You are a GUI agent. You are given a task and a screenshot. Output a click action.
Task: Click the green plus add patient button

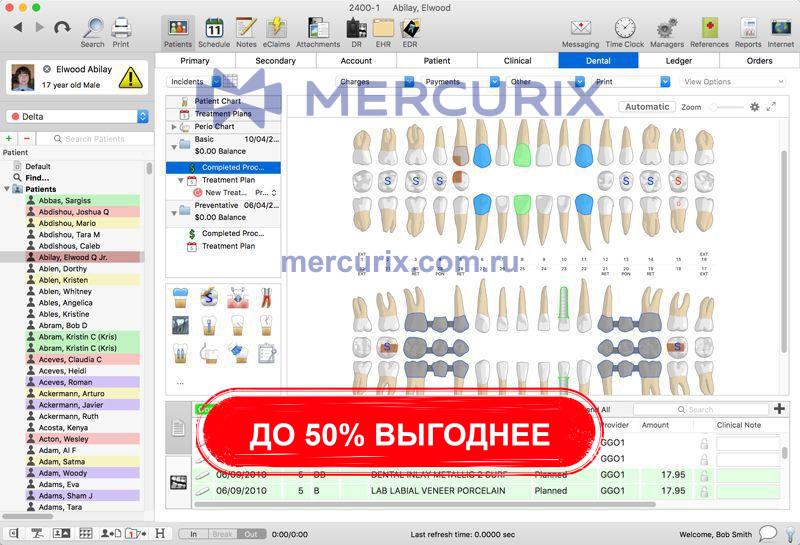pyautogui.click(x=9, y=138)
